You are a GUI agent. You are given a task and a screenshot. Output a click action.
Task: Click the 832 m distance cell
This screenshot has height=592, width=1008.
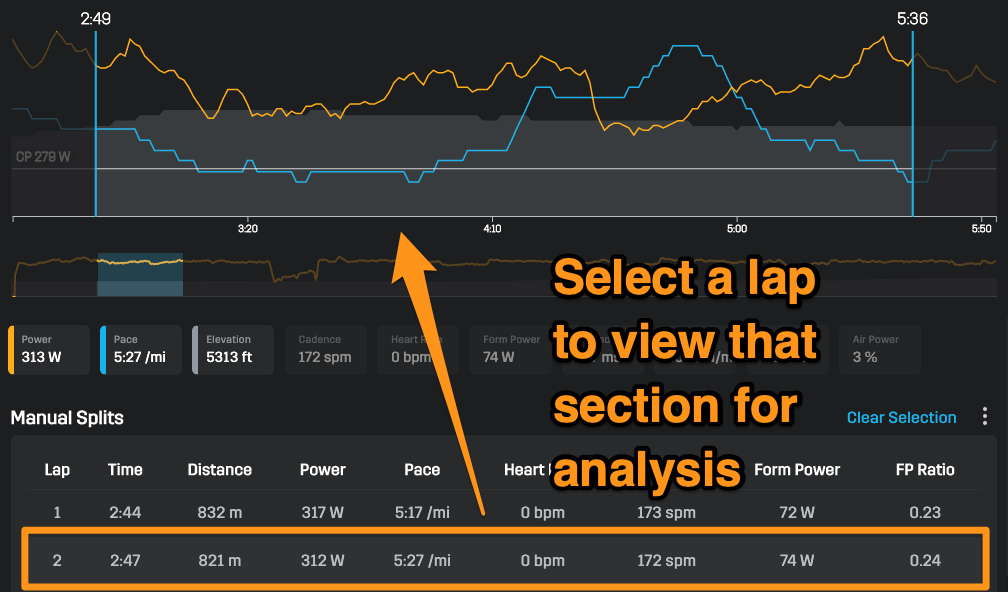click(x=220, y=512)
